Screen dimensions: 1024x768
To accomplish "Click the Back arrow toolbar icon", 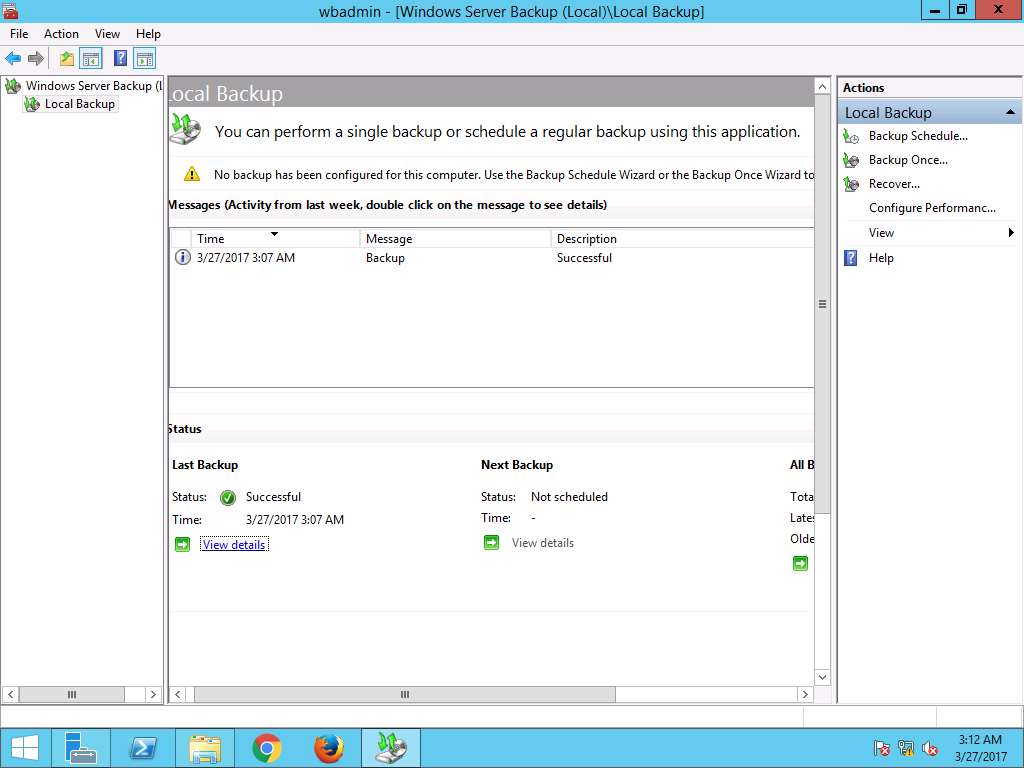I will click(13, 59).
